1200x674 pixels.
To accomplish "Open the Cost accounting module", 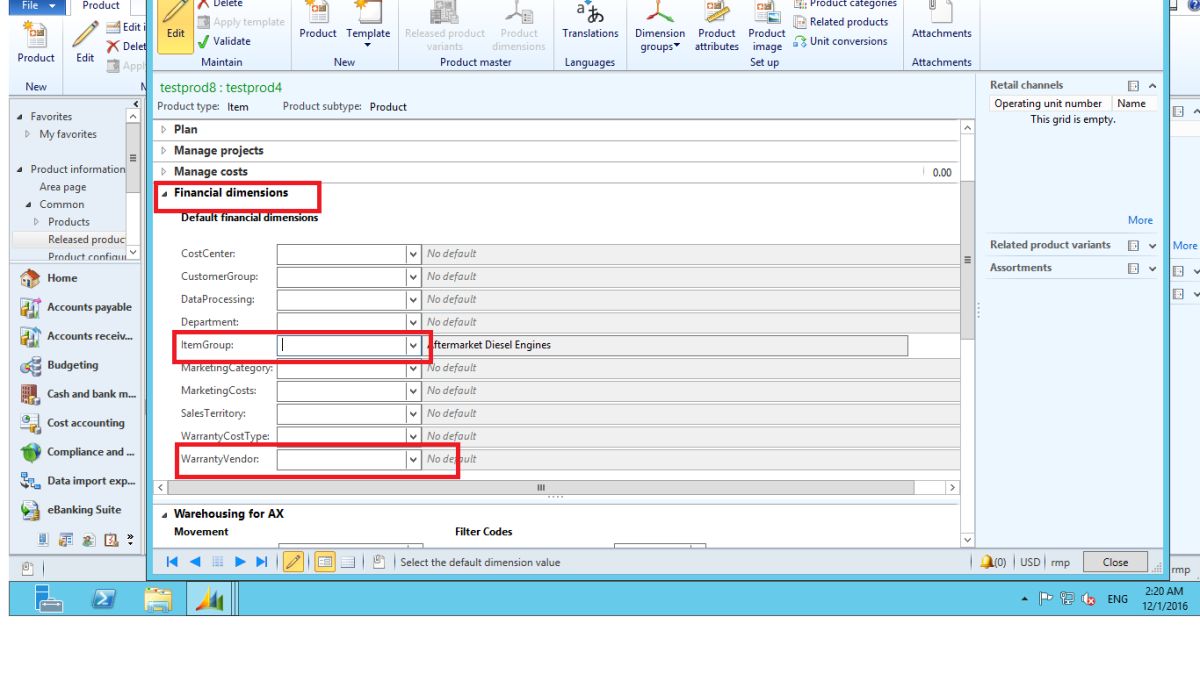I will (73, 423).
